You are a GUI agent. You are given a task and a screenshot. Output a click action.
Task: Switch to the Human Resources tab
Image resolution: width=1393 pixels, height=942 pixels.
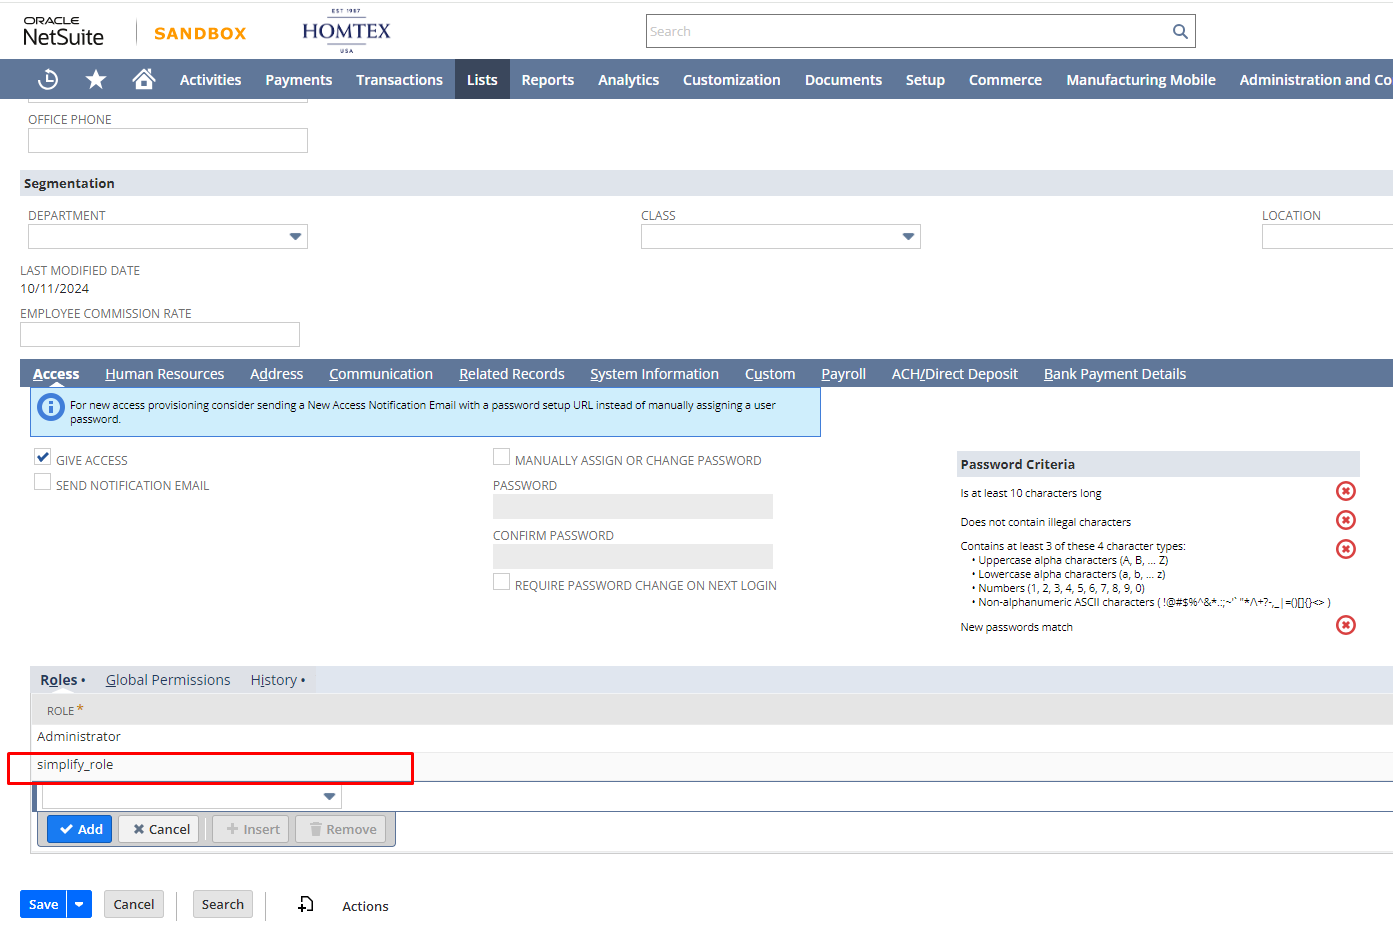[164, 374]
